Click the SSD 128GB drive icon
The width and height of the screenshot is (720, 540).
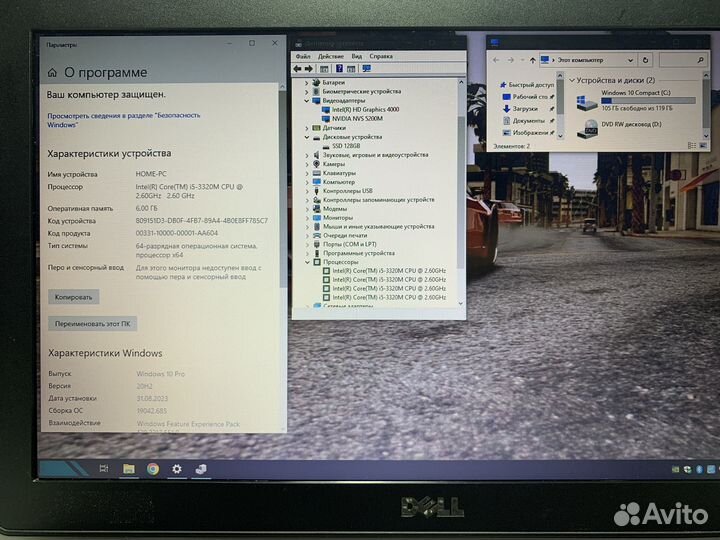tap(326, 146)
